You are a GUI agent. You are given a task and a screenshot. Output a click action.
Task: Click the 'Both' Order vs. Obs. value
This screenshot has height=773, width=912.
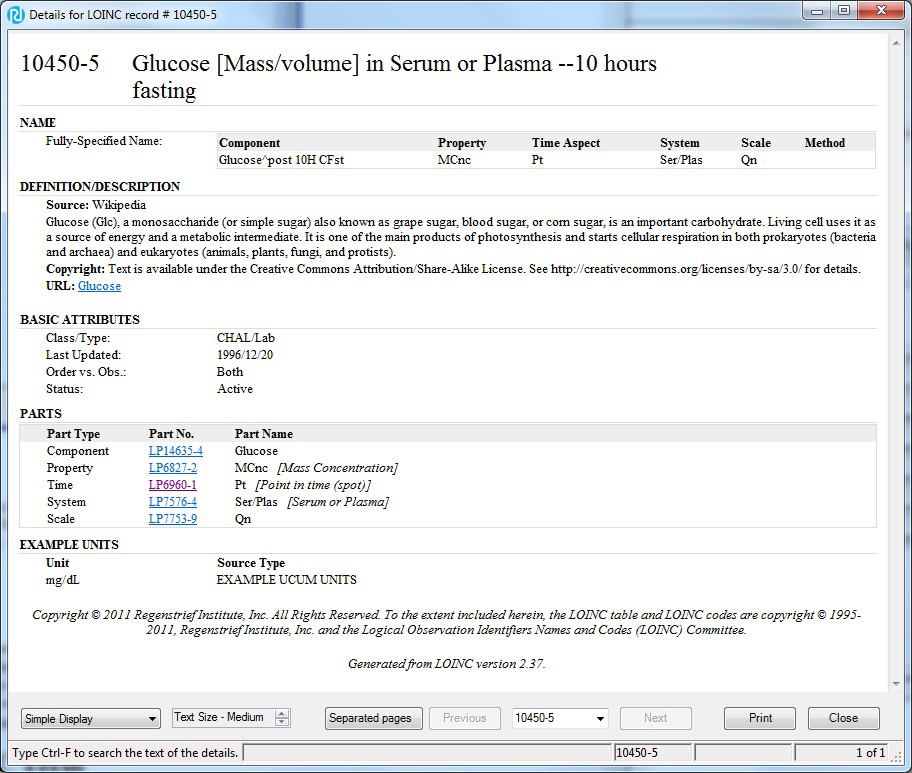[230, 372]
